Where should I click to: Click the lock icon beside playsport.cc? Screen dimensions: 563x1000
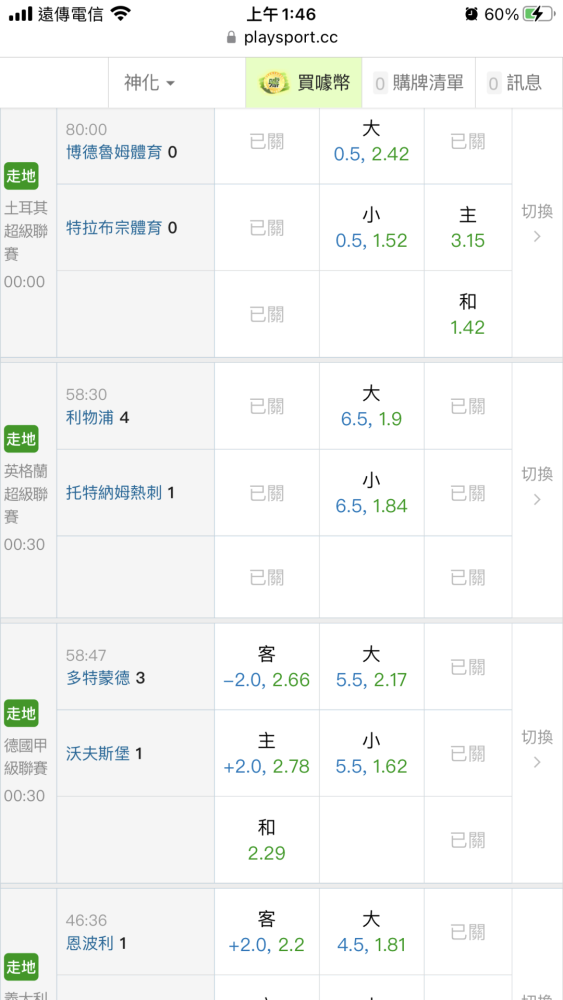[x=231, y=38]
